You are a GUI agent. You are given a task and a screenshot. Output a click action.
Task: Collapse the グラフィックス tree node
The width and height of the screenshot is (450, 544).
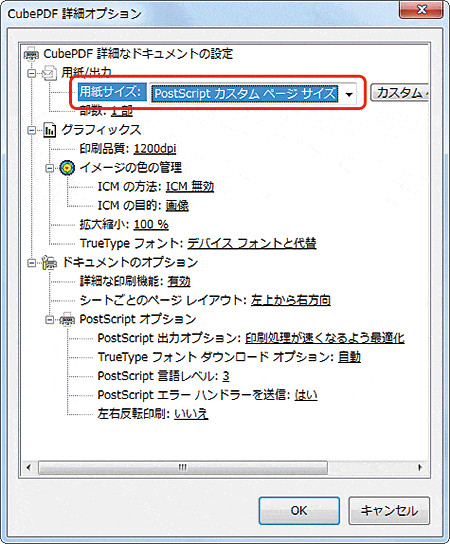(x=32, y=130)
